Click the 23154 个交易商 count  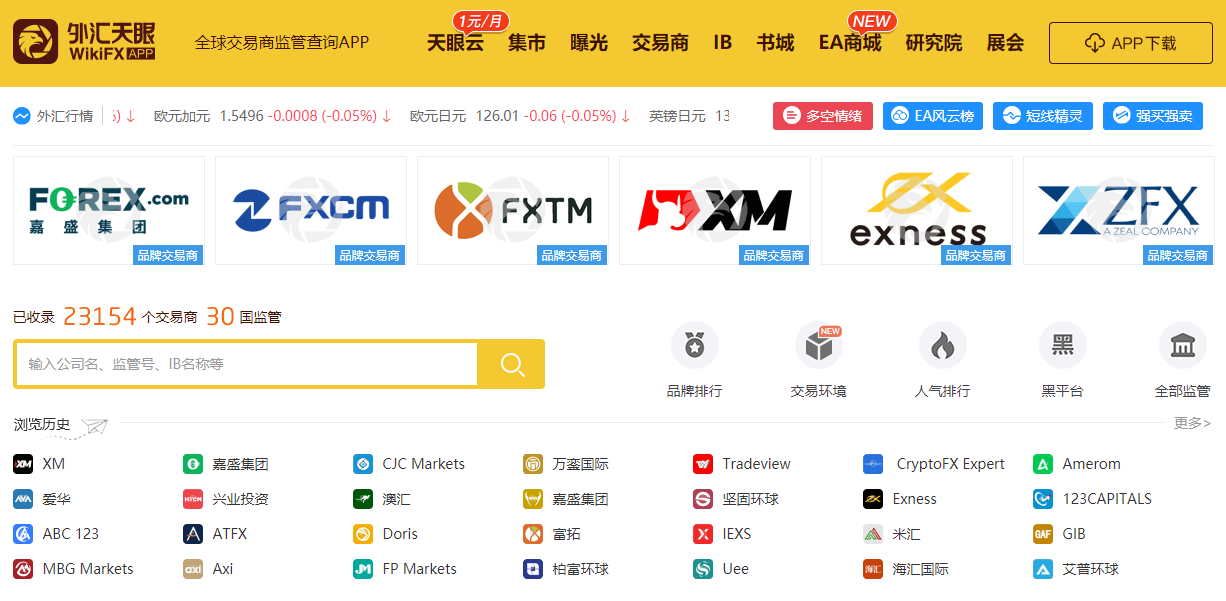tap(130, 317)
